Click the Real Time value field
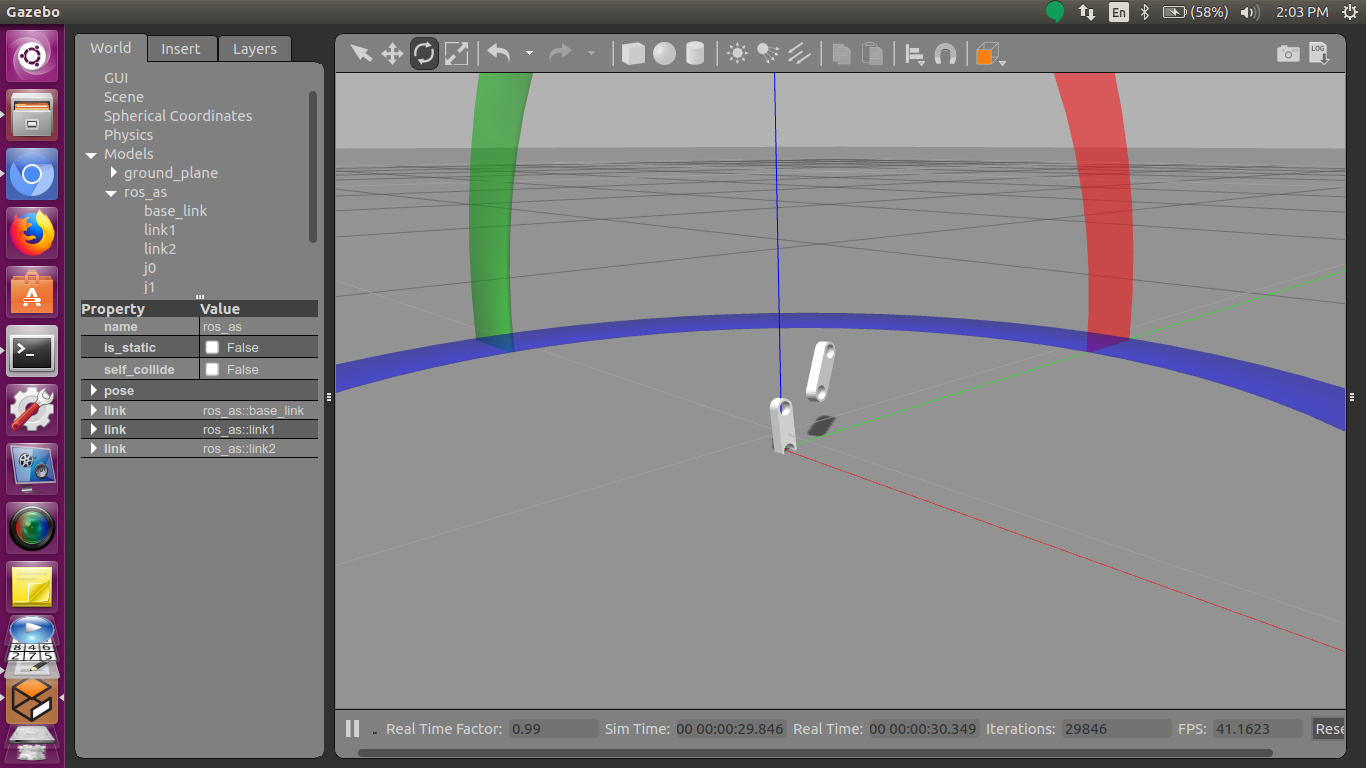This screenshot has width=1366, height=768. click(923, 729)
